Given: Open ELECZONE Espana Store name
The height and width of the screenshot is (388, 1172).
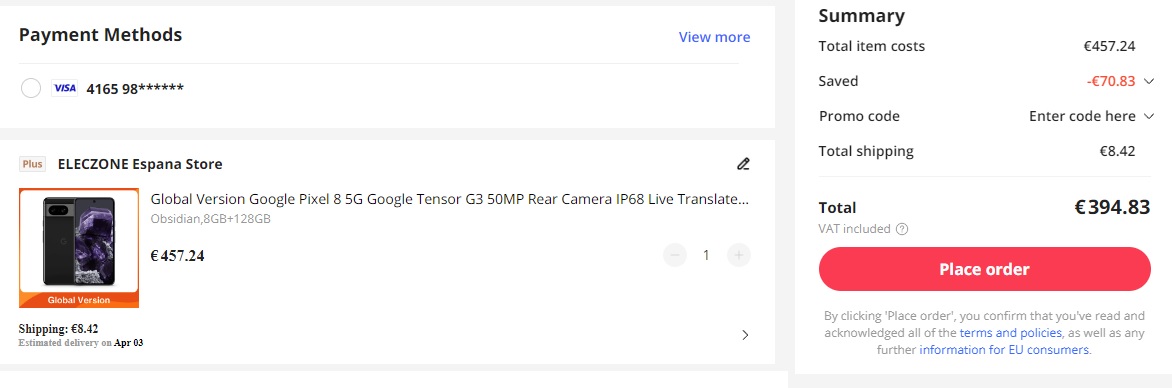Looking at the screenshot, I should click(x=140, y=164).
